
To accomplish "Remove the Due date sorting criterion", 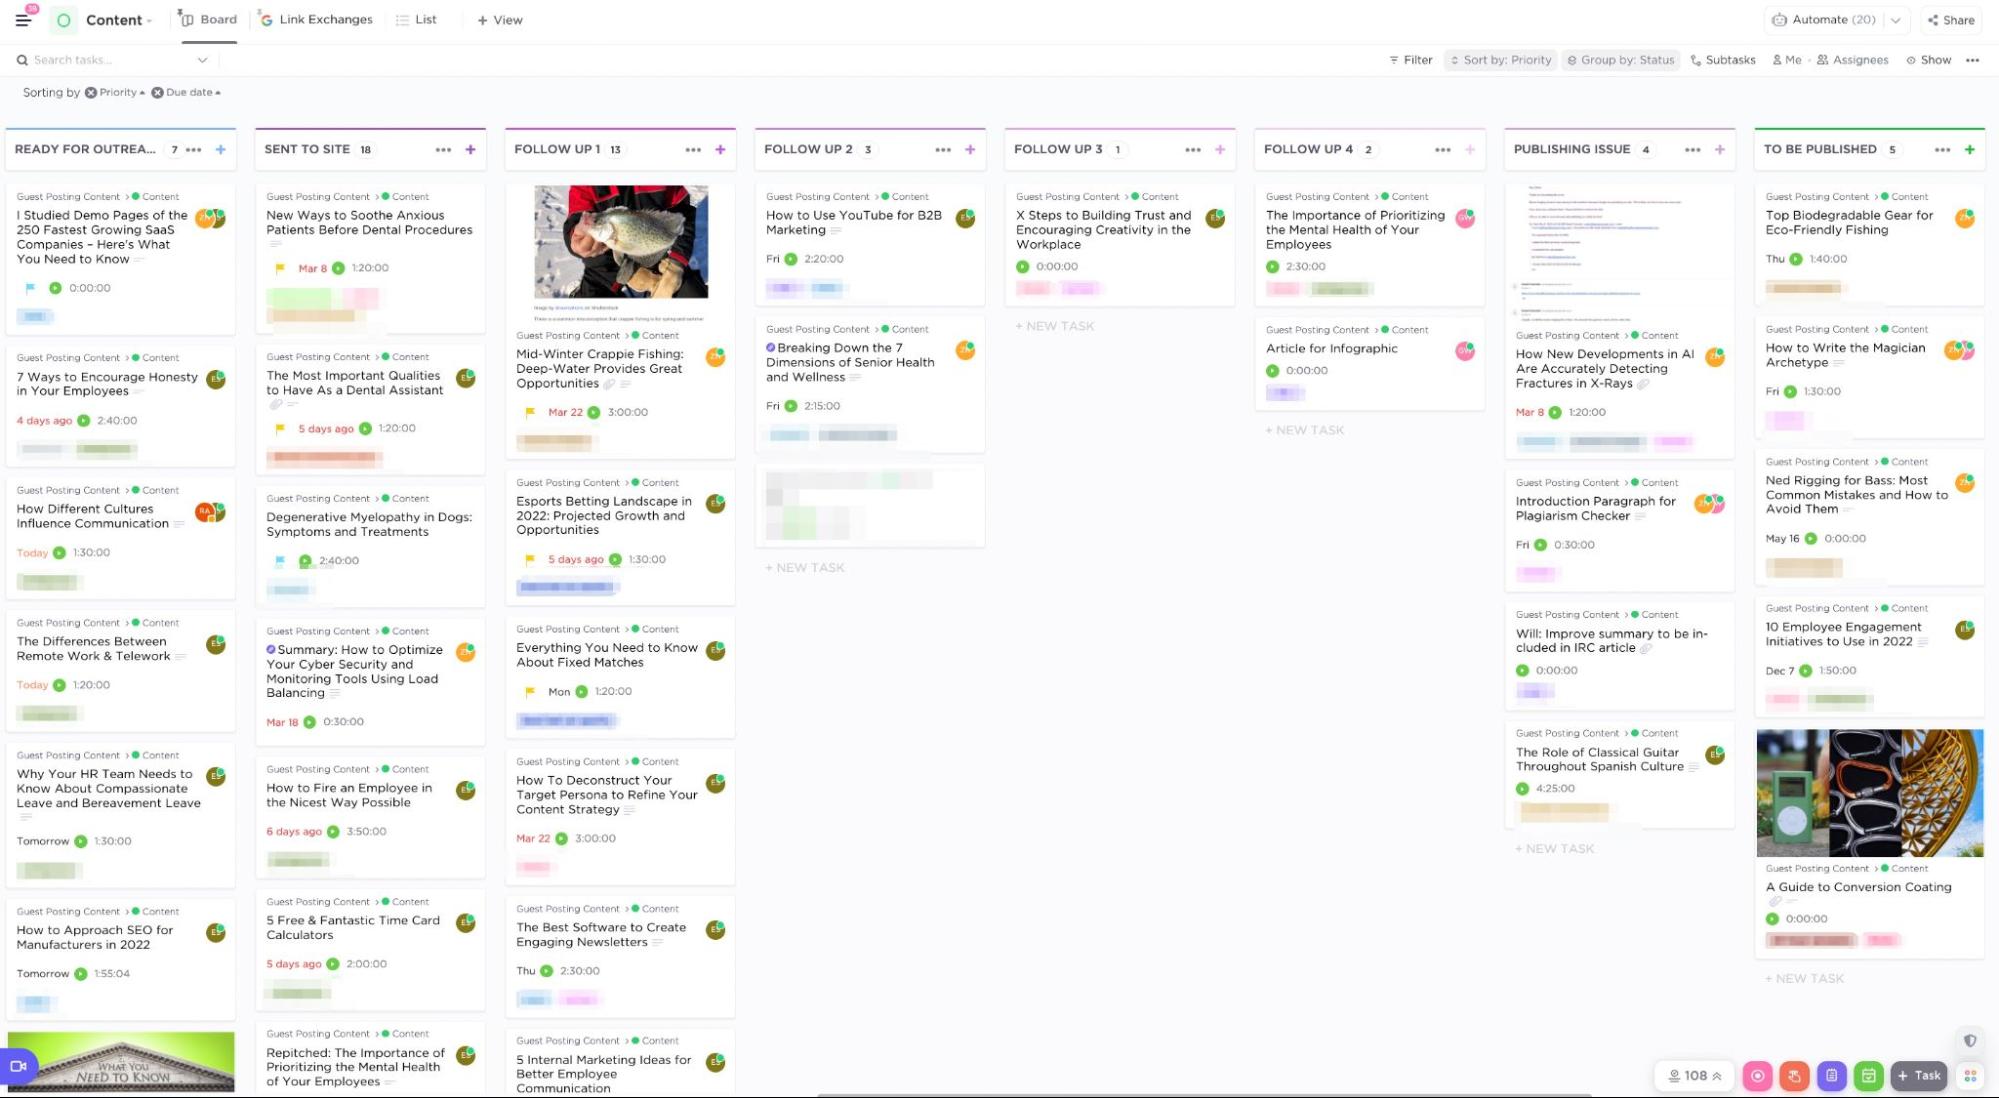I will point(157,93).
